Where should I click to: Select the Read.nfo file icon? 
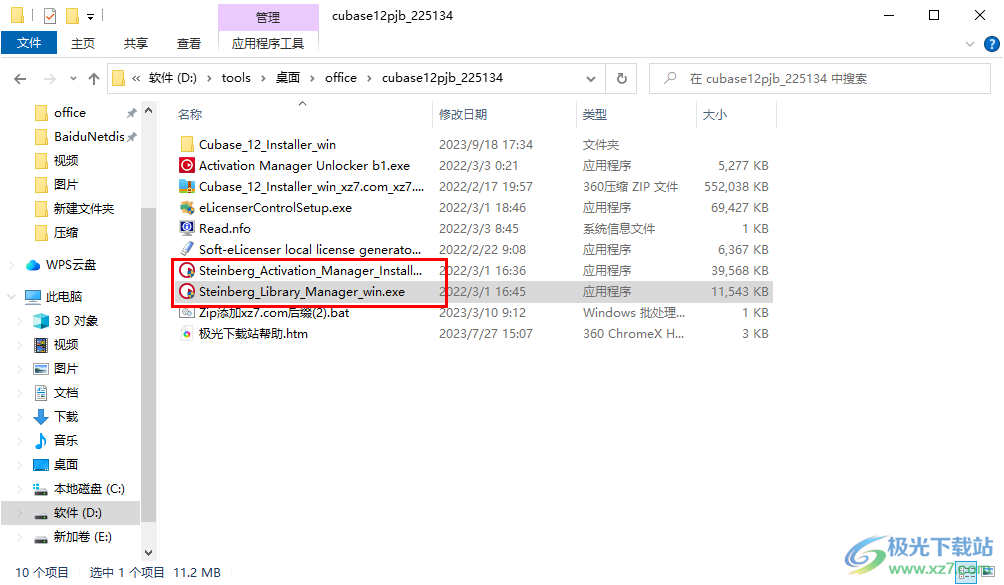pyautogui.click(x=187, y=228)
